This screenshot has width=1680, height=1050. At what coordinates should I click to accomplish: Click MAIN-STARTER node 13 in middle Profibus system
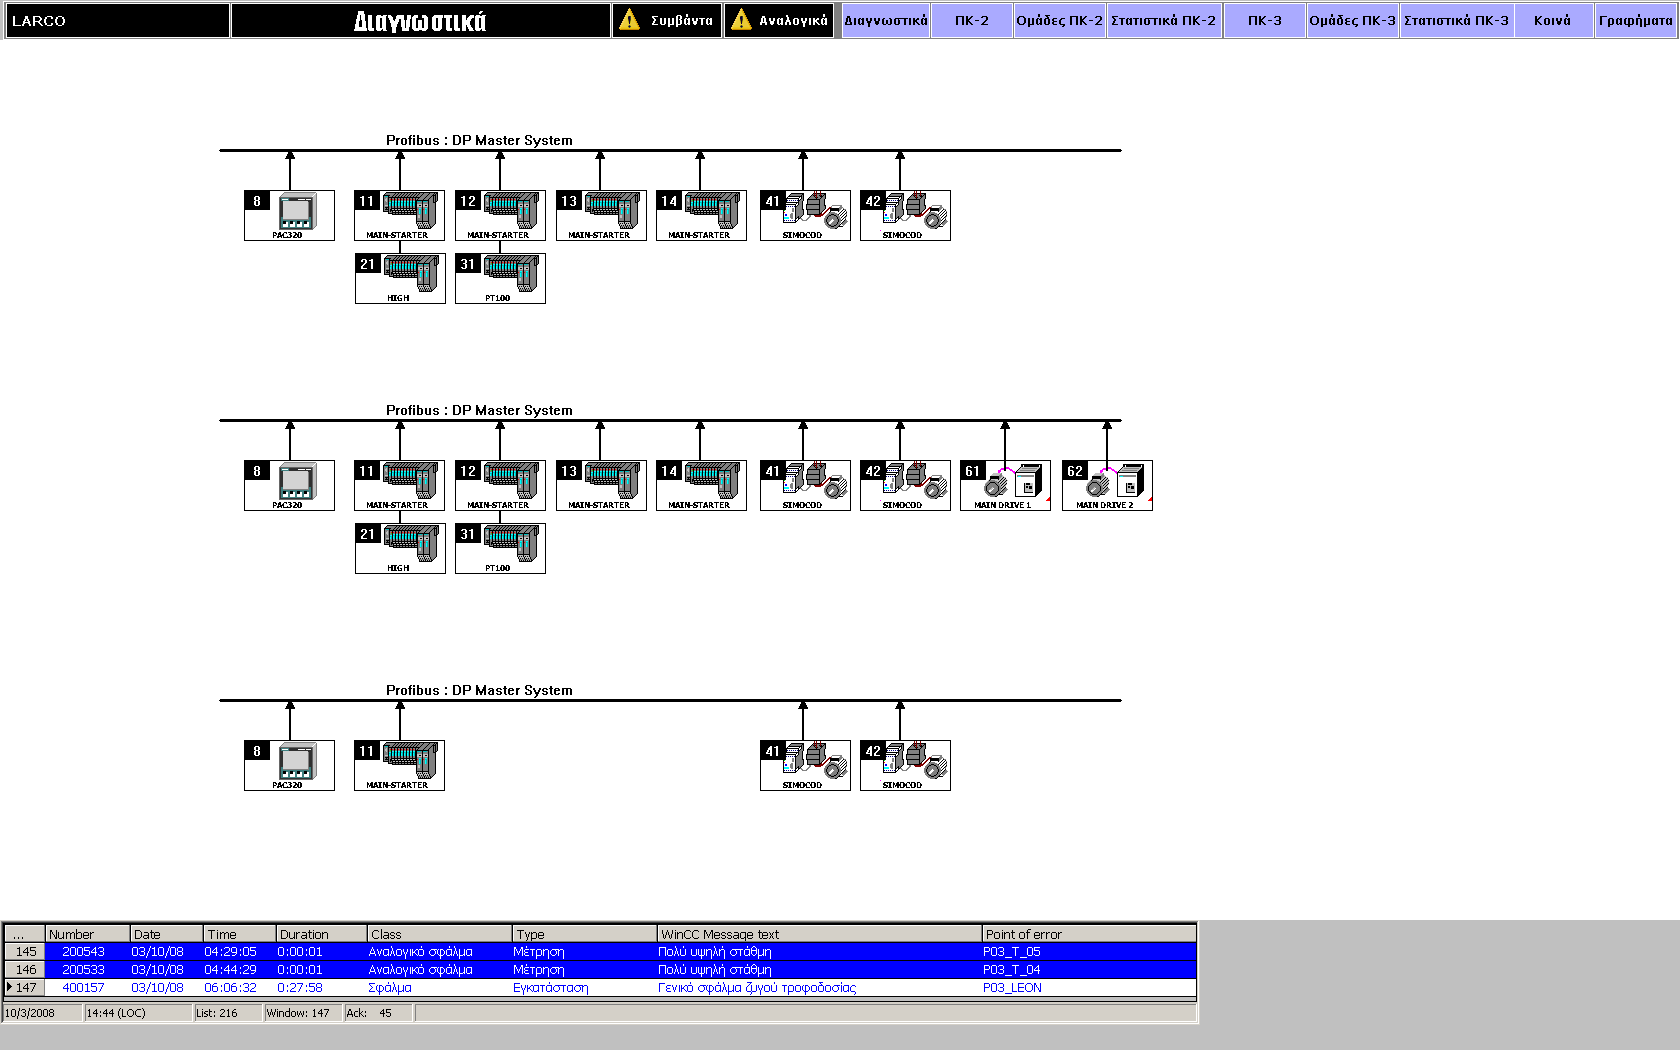pyautogui.click(x=601, y=485)
